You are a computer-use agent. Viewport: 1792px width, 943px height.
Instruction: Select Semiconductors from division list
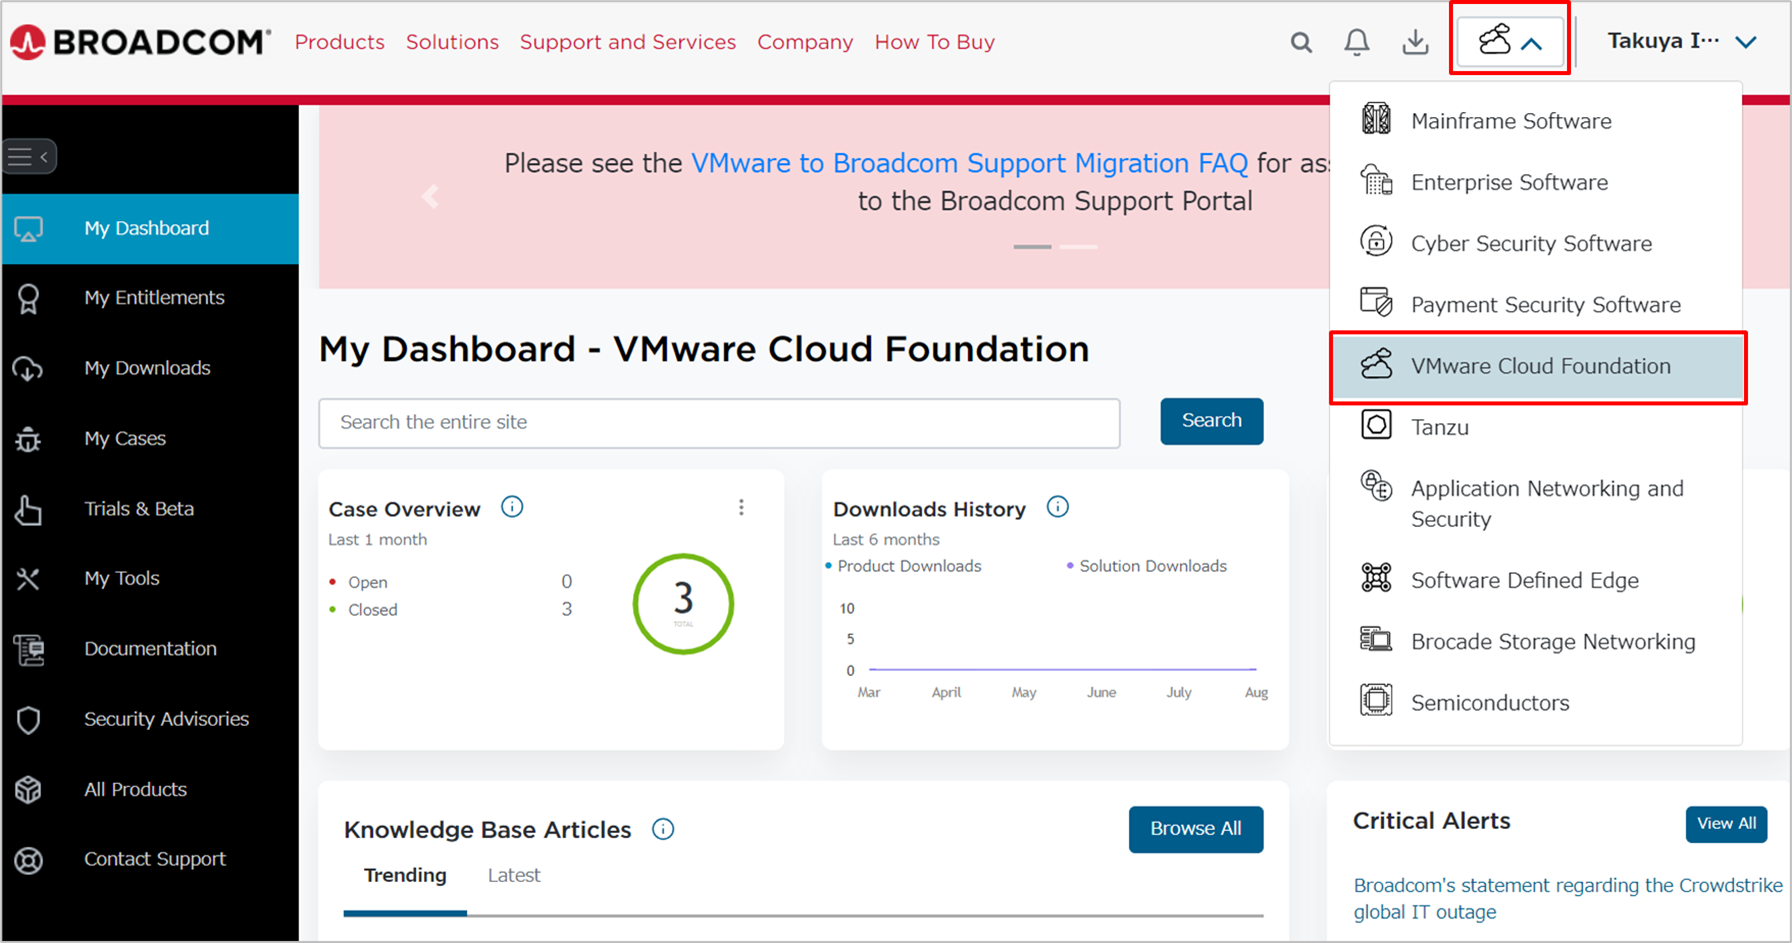tap(1536, 702)
